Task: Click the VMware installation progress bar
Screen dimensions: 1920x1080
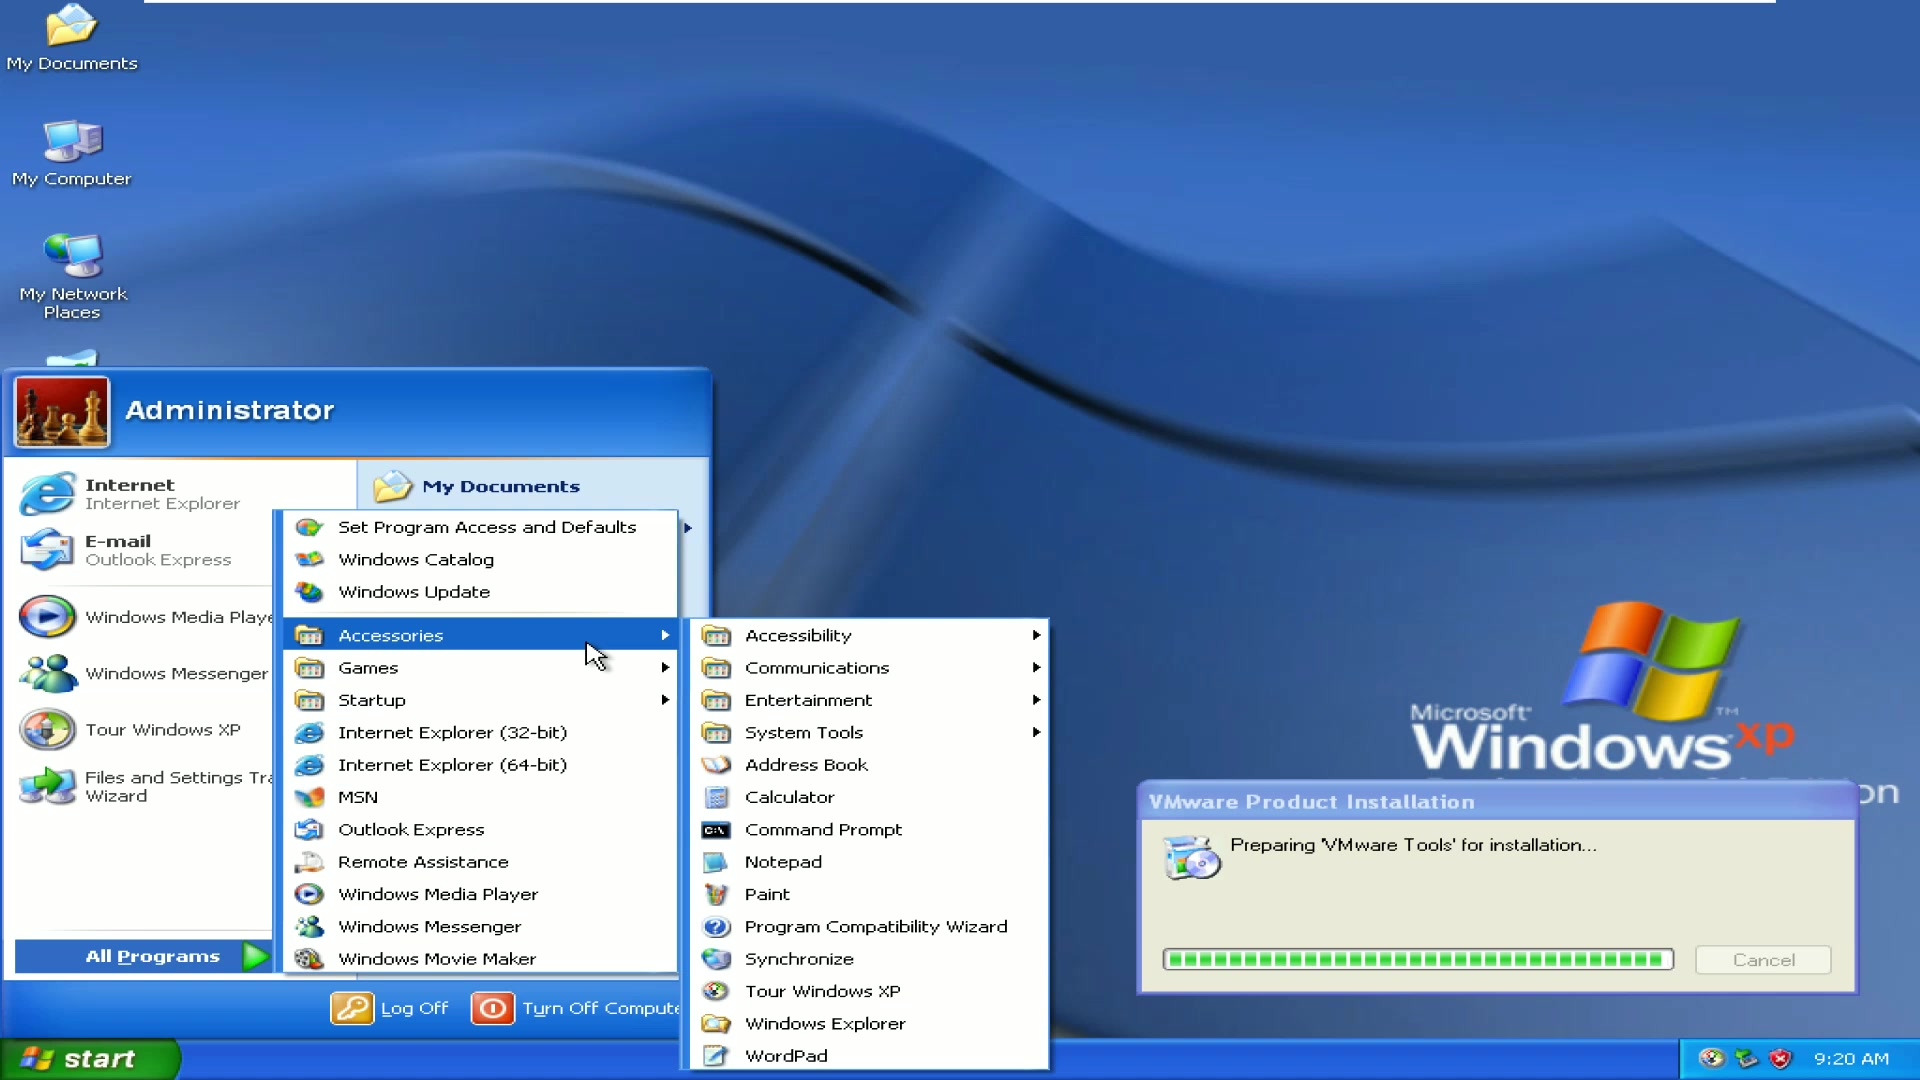Action: point(1418,960)
